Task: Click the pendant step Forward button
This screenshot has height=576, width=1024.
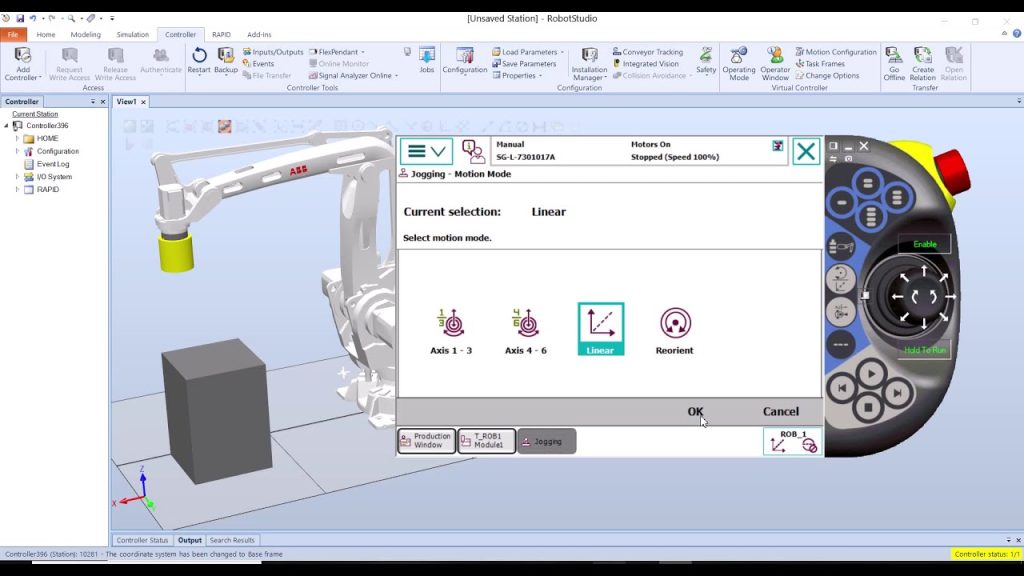Action: click(897, 392)
